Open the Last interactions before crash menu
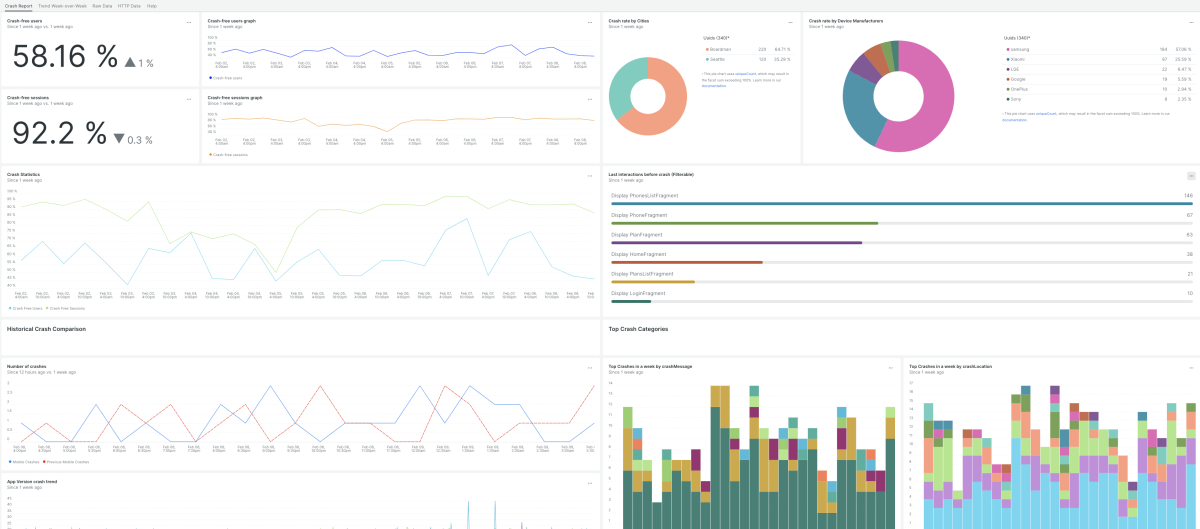The height and width of the screenshot is (529, 1200). pos(1188,176)
